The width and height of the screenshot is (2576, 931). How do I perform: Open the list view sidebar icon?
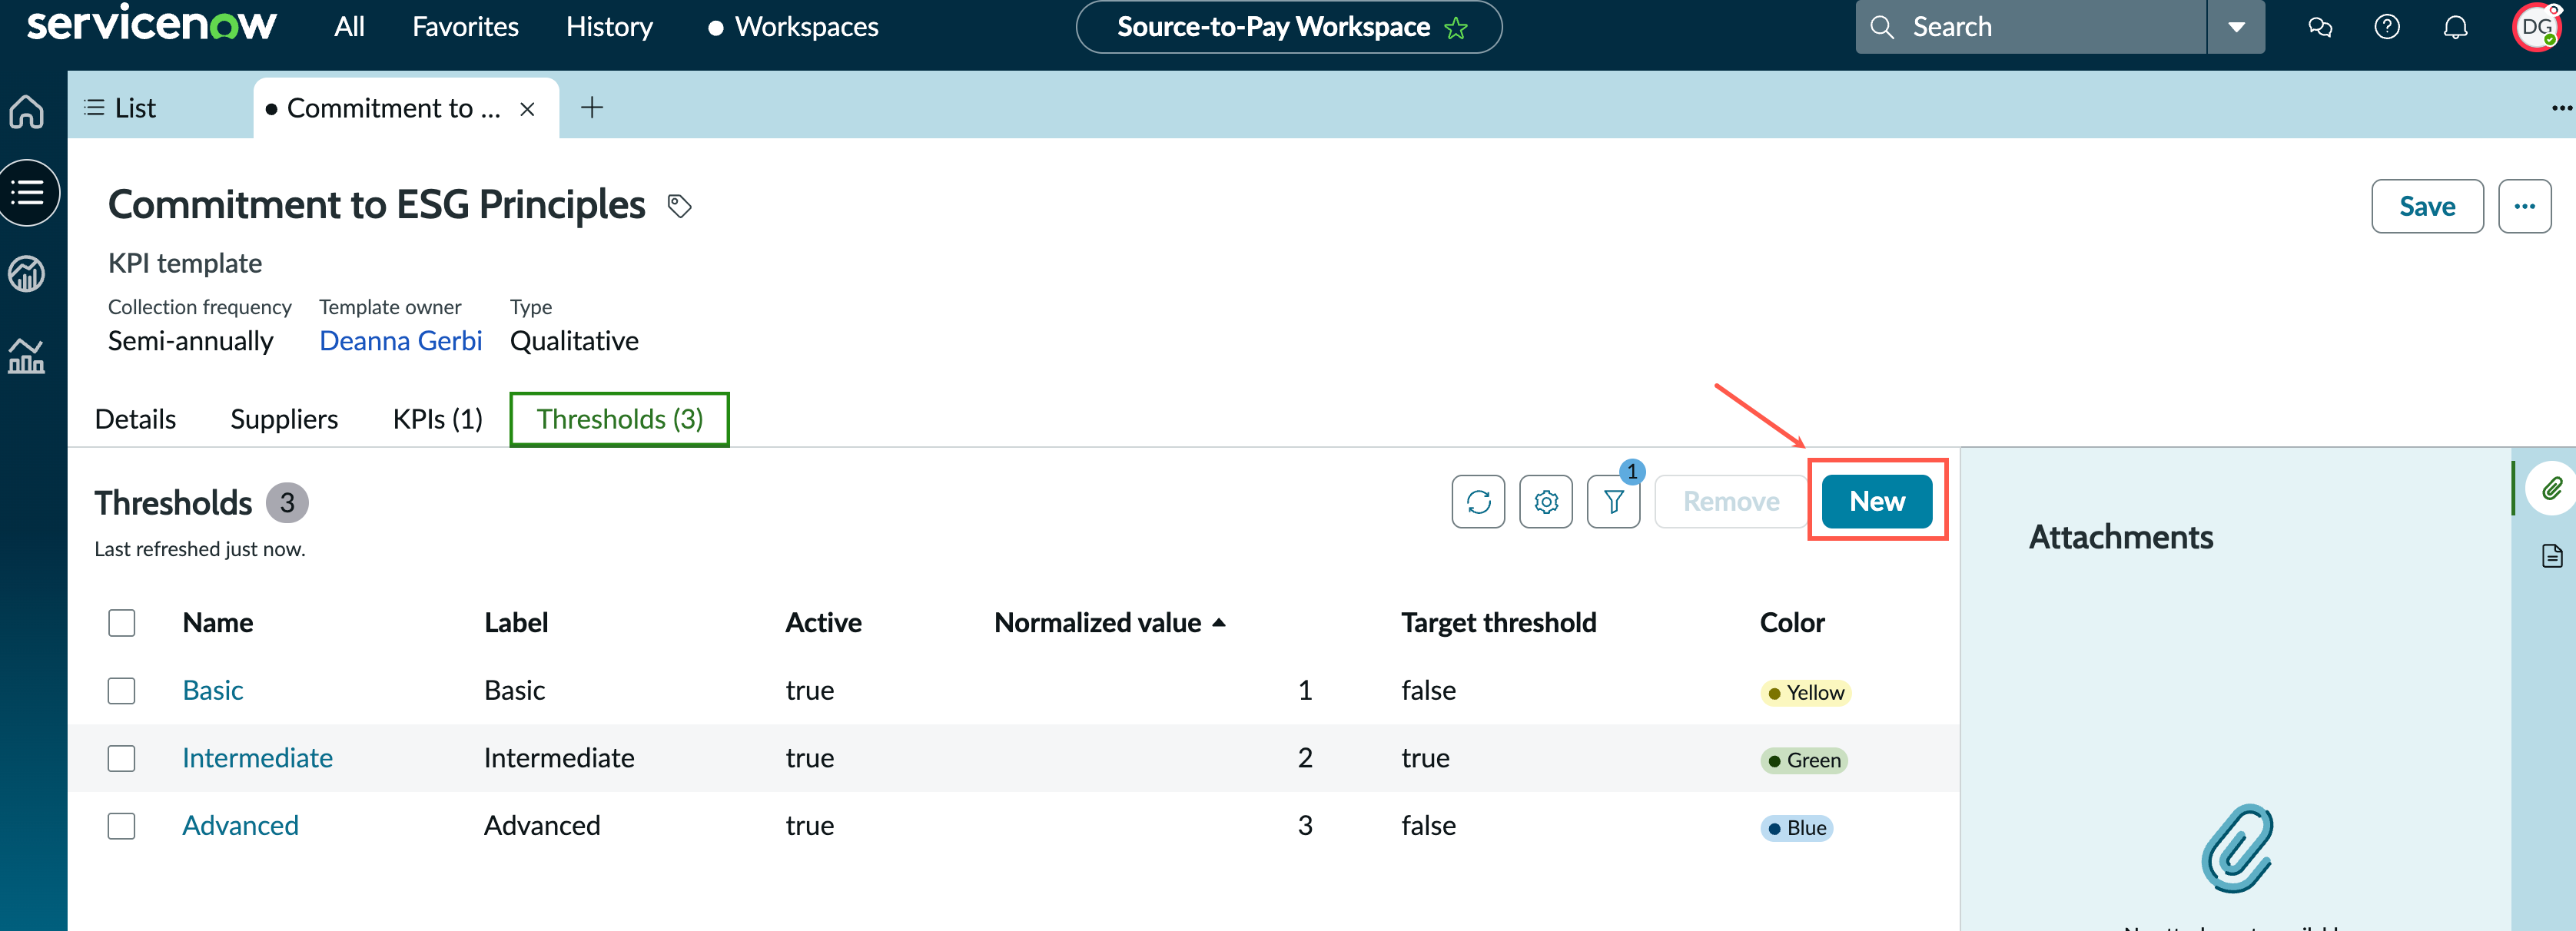27,192
